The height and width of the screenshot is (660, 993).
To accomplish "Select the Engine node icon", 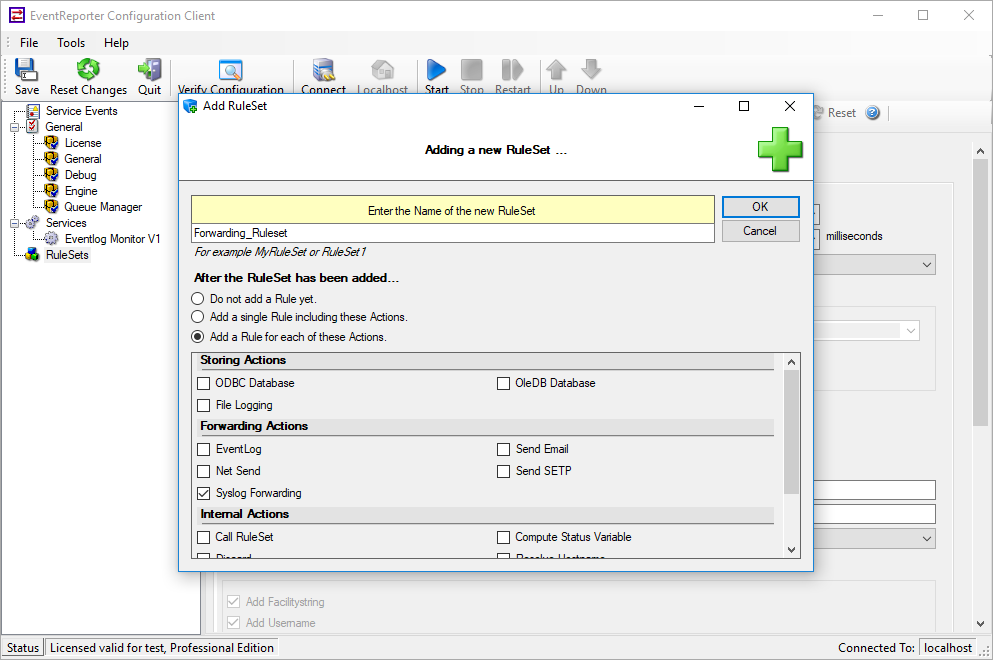I will click(x=51, y=190).
